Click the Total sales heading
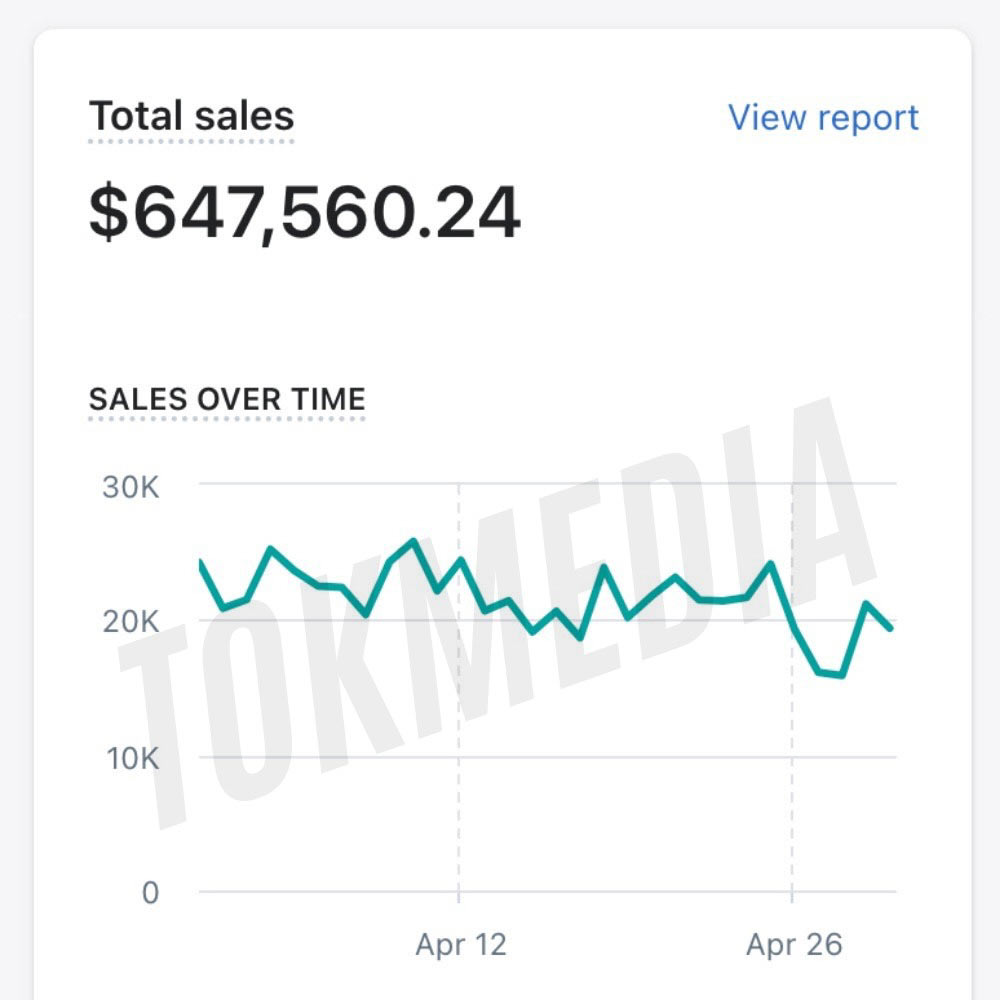 point(191,116)
